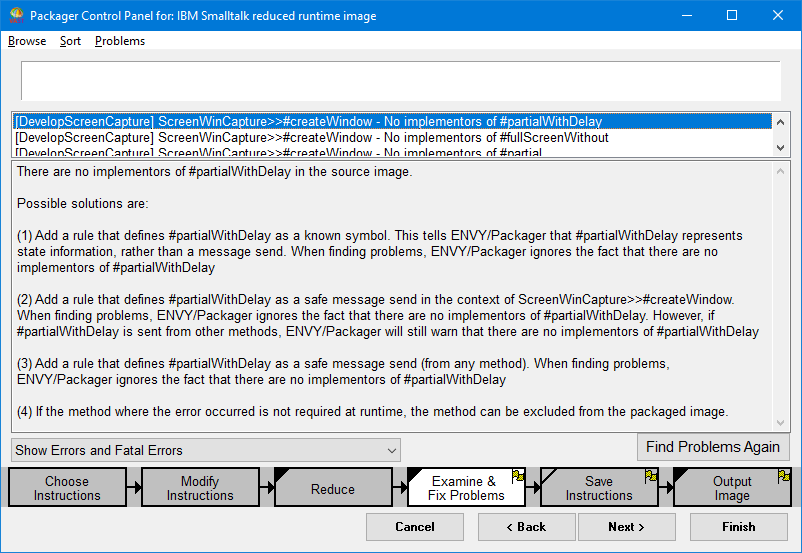Image resolution: width=802 pixels, height=553 pixels.
Task: Click the < Back button
Action: point(527,527)
